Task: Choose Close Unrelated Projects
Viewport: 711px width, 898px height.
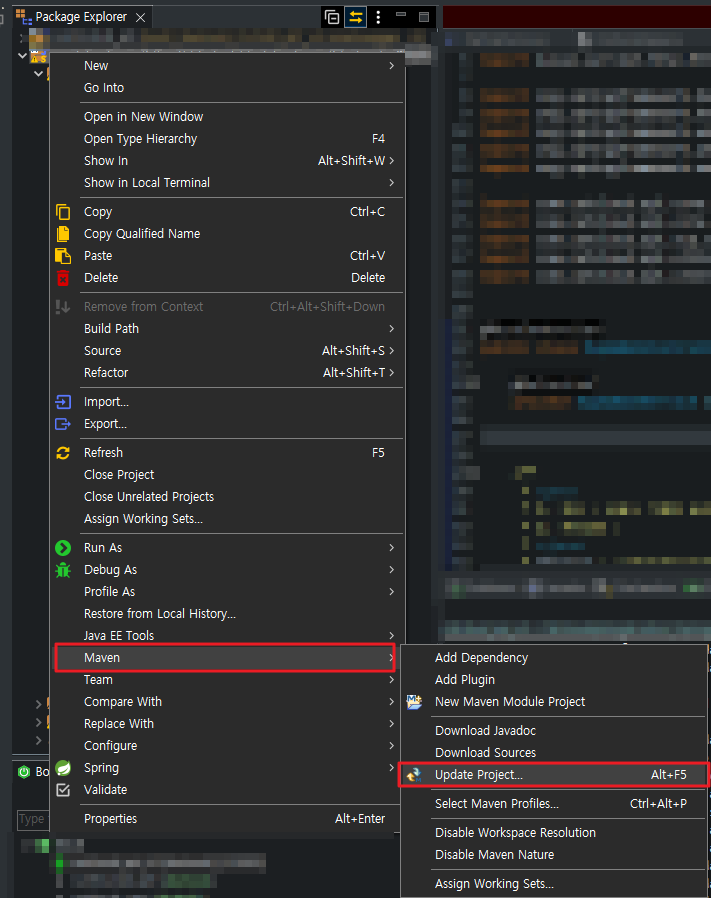Action: point(227,497)
